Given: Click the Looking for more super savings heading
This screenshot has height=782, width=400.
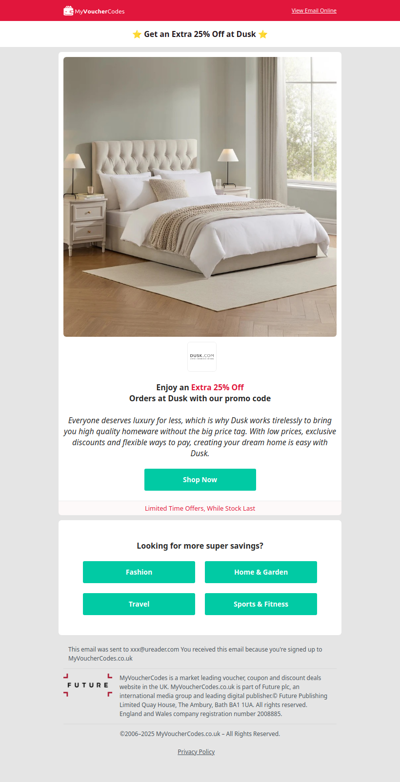Looking at the screenshot, I should click(x=200, y=546).
